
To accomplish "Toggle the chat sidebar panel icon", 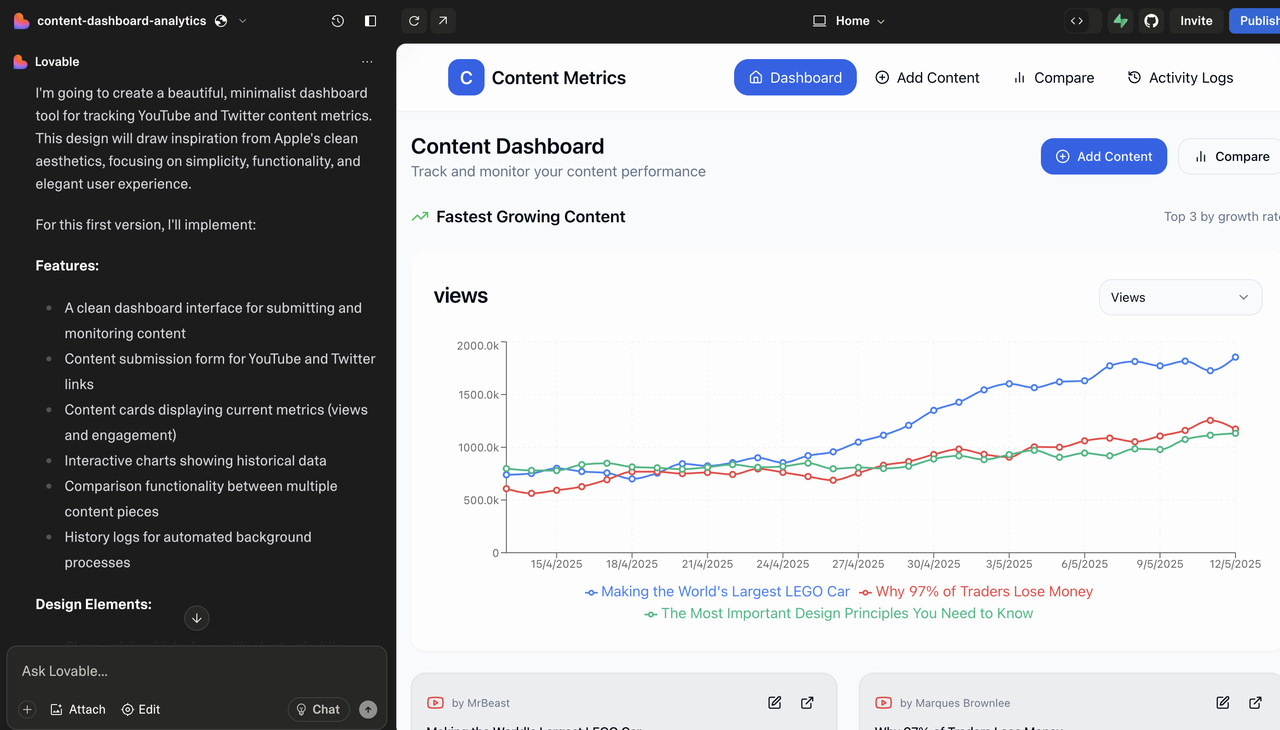I will click(370, 21).
